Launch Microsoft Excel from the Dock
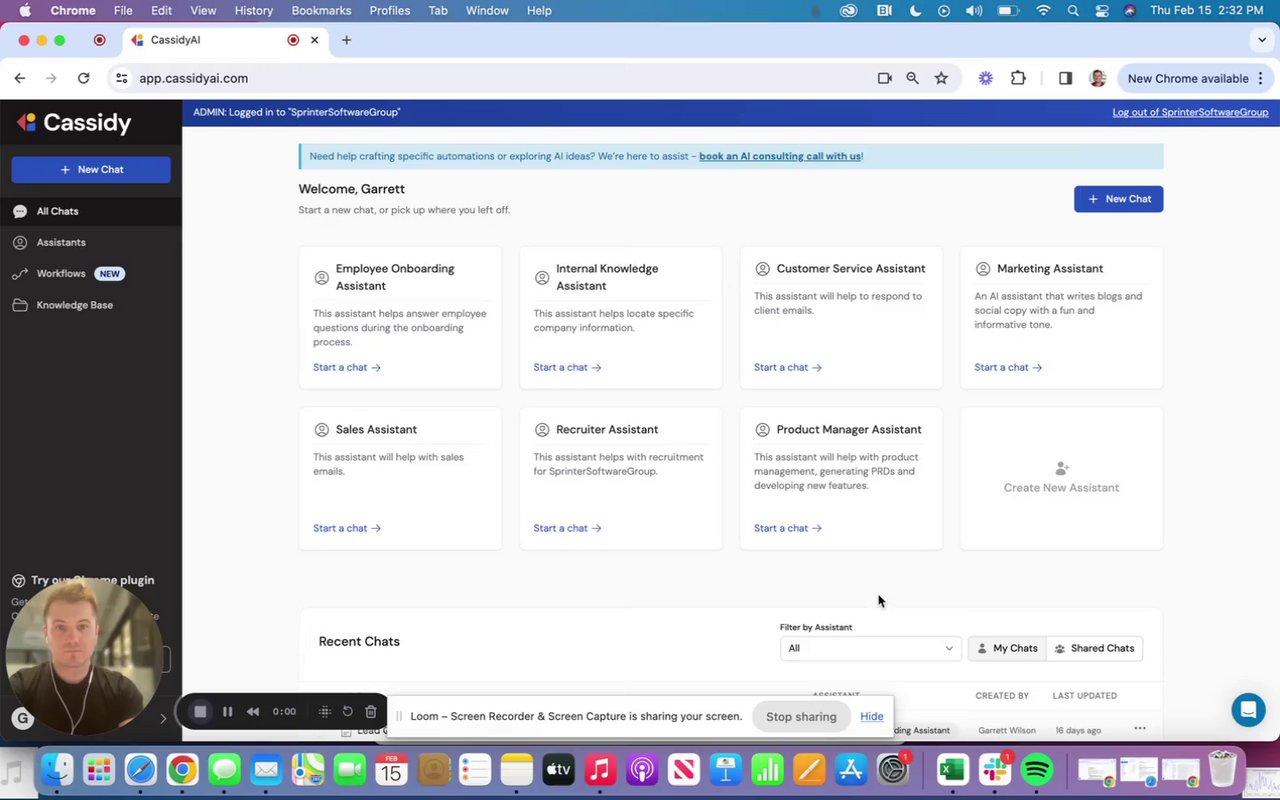This screenshot has height=800, width=1280. (952, 770)
